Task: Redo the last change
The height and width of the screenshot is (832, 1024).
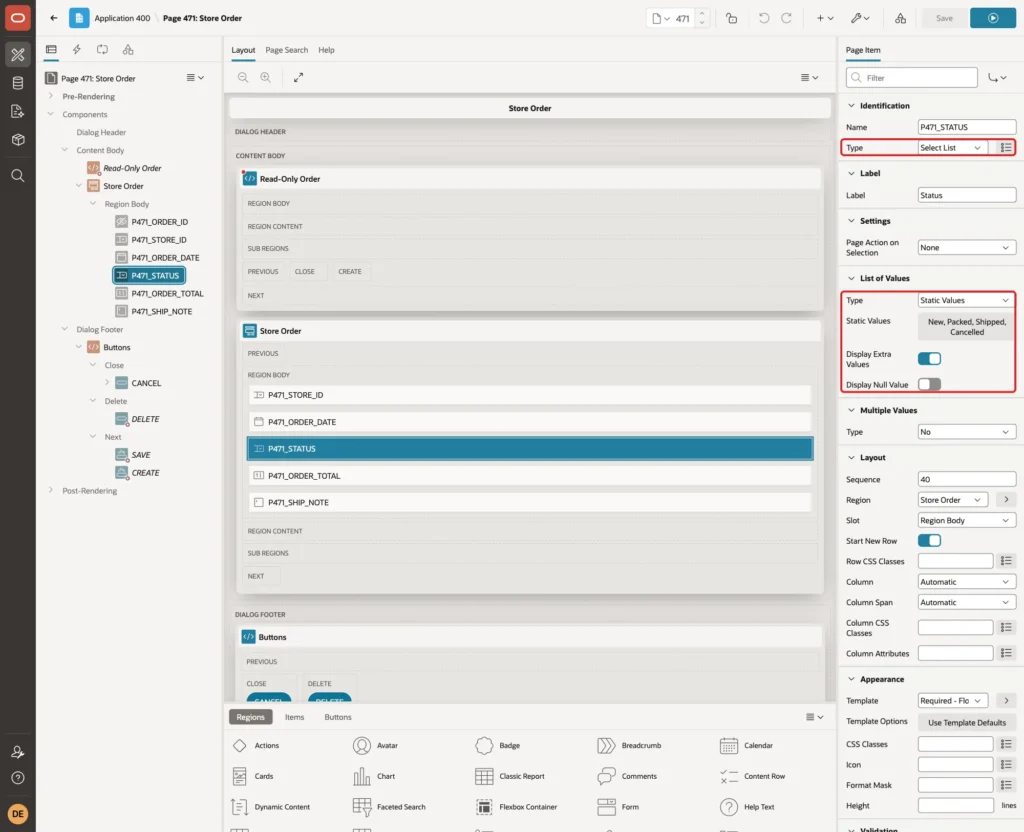Action: [x=786, y=18]
